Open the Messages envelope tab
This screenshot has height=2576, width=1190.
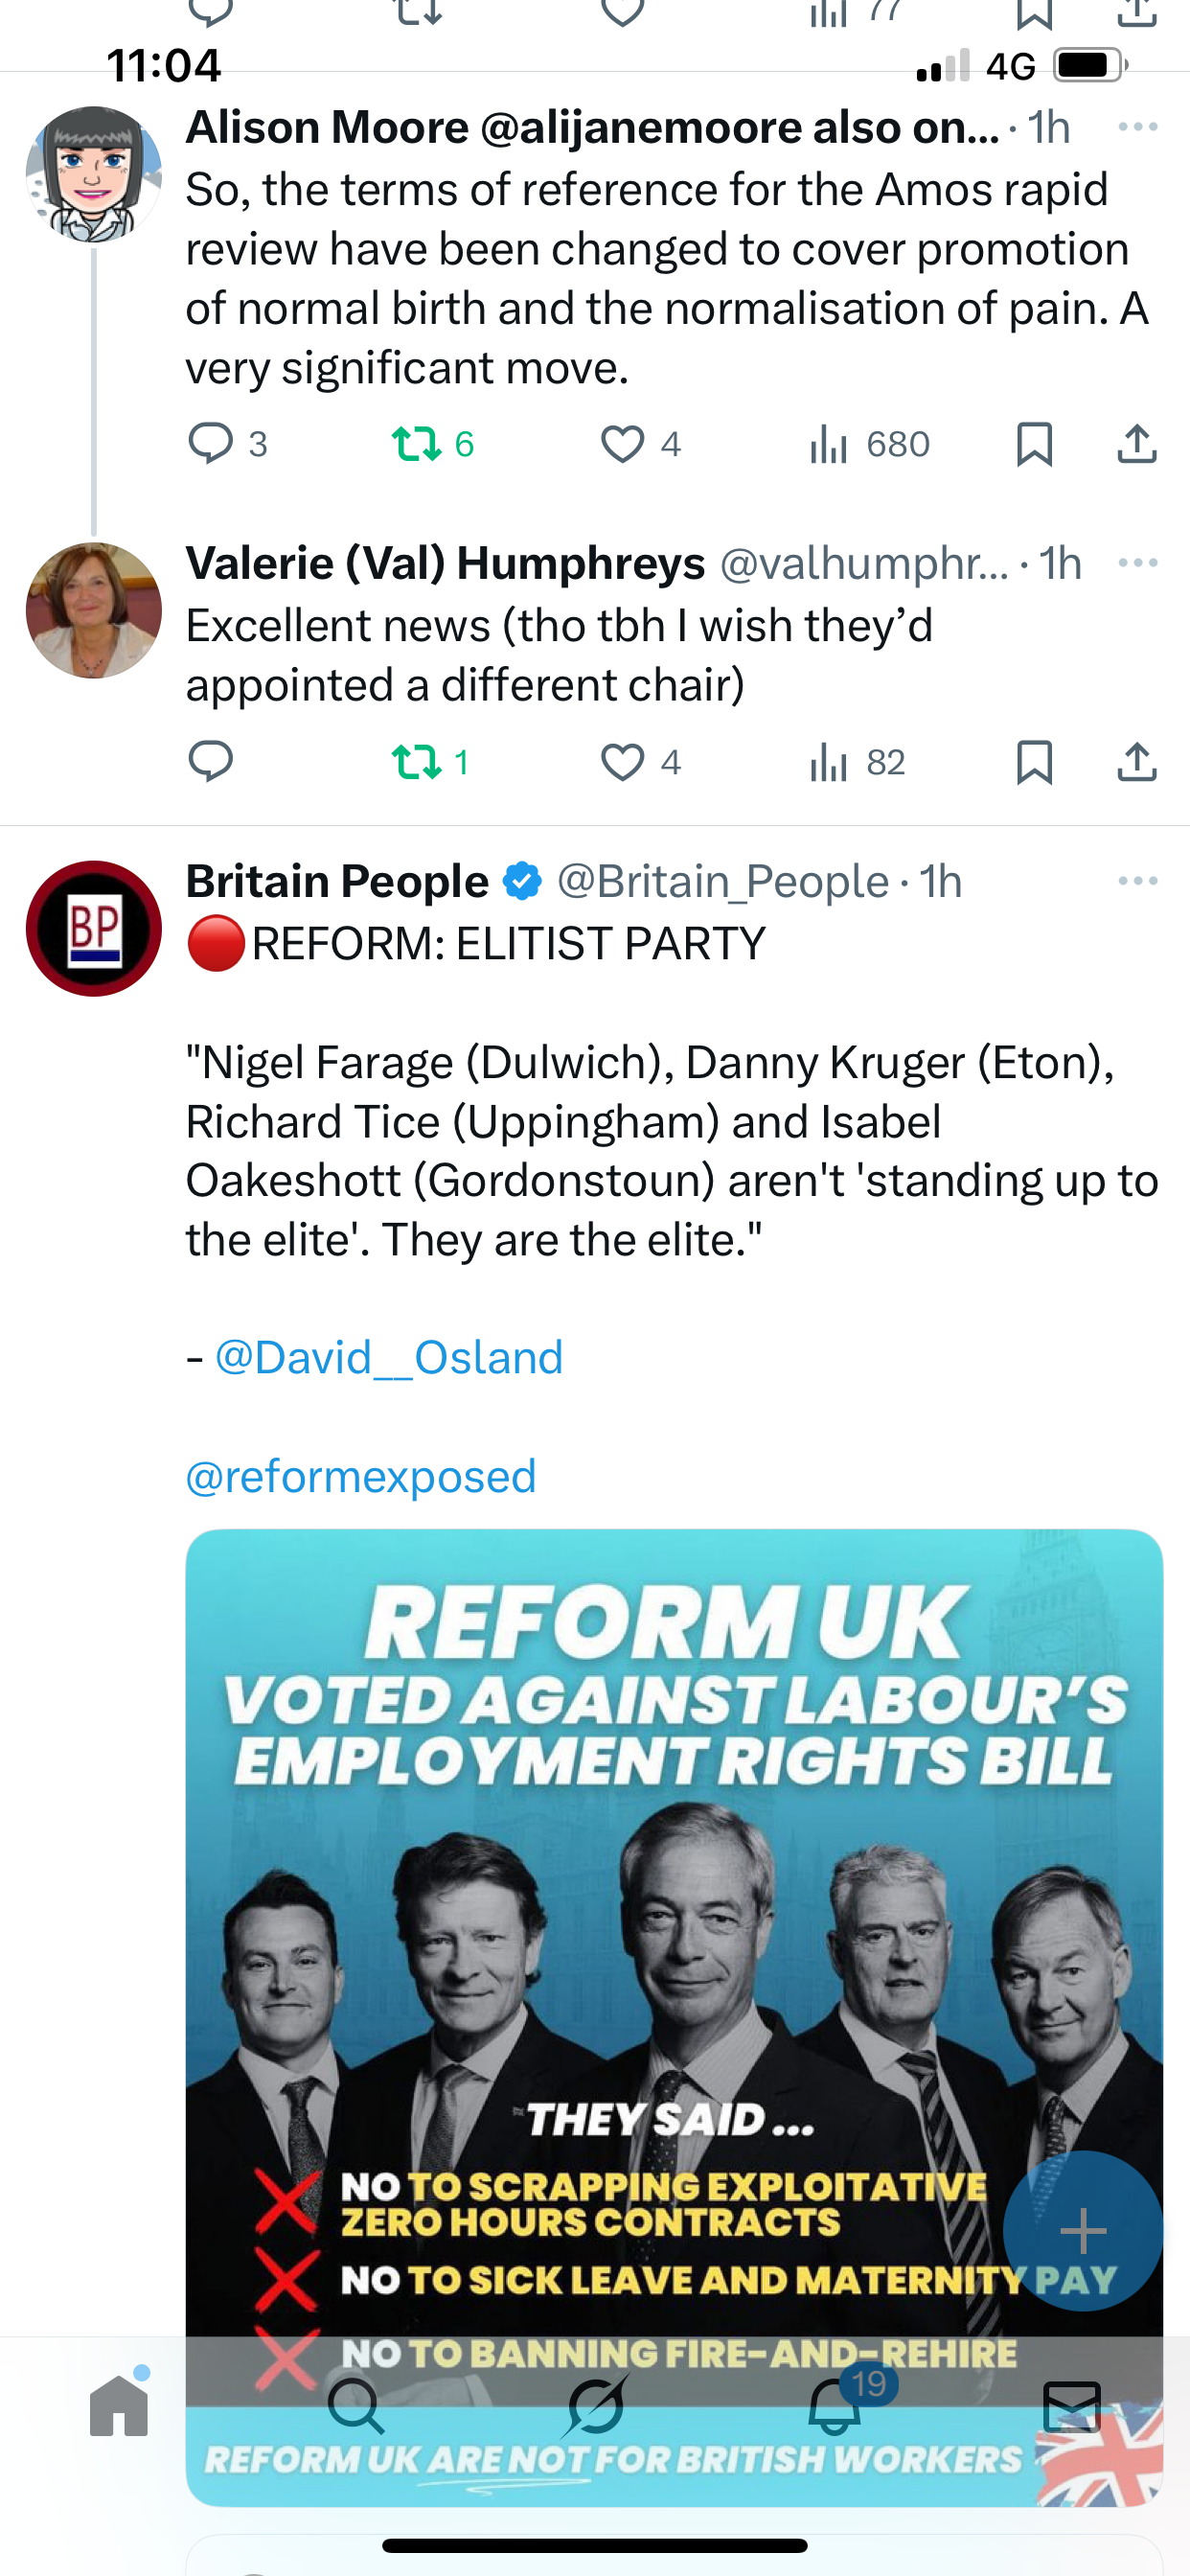[1072, 2406]
